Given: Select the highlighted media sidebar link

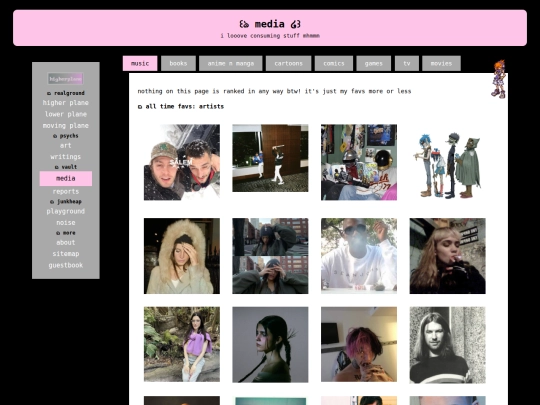Looking at the screenshot, I should [65, 178].
